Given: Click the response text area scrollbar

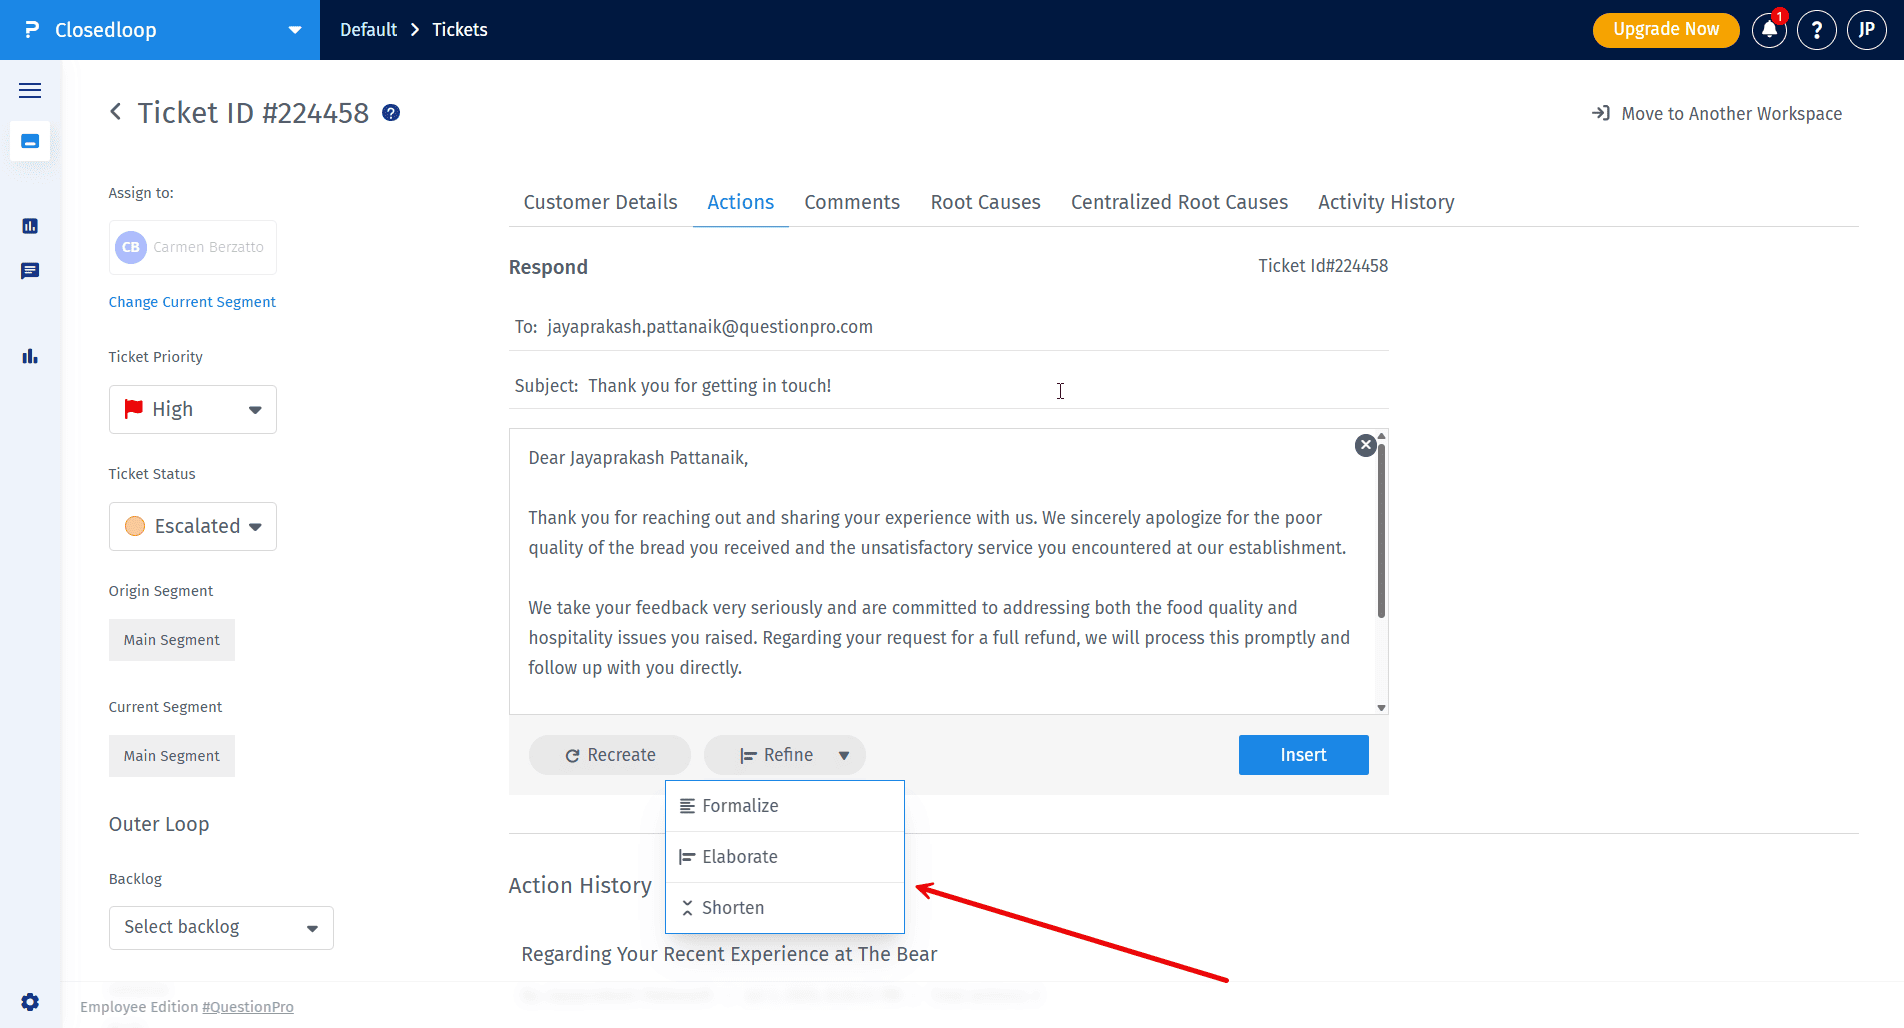Looking at the screenshot, I should click(x=1381, y=530).
